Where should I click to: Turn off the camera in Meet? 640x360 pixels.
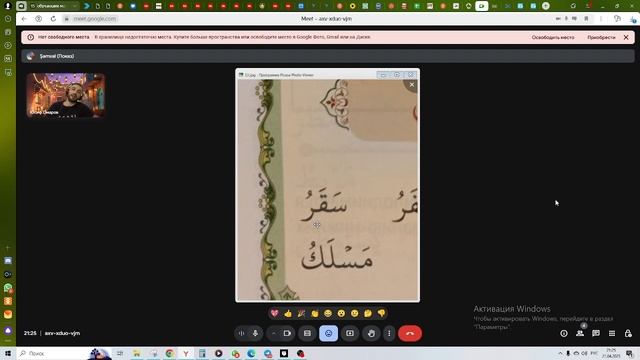tap(287, 333)
